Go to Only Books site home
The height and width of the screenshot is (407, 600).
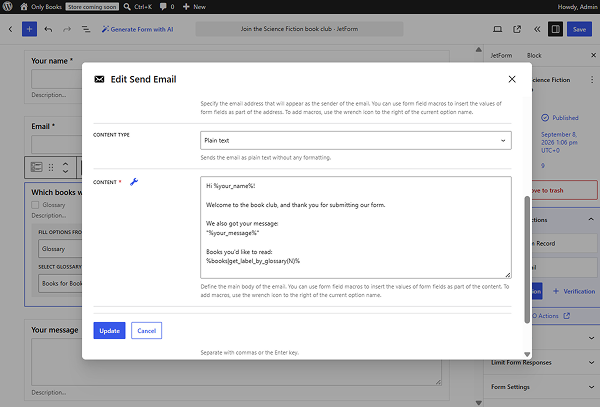(x=41, y=7)
